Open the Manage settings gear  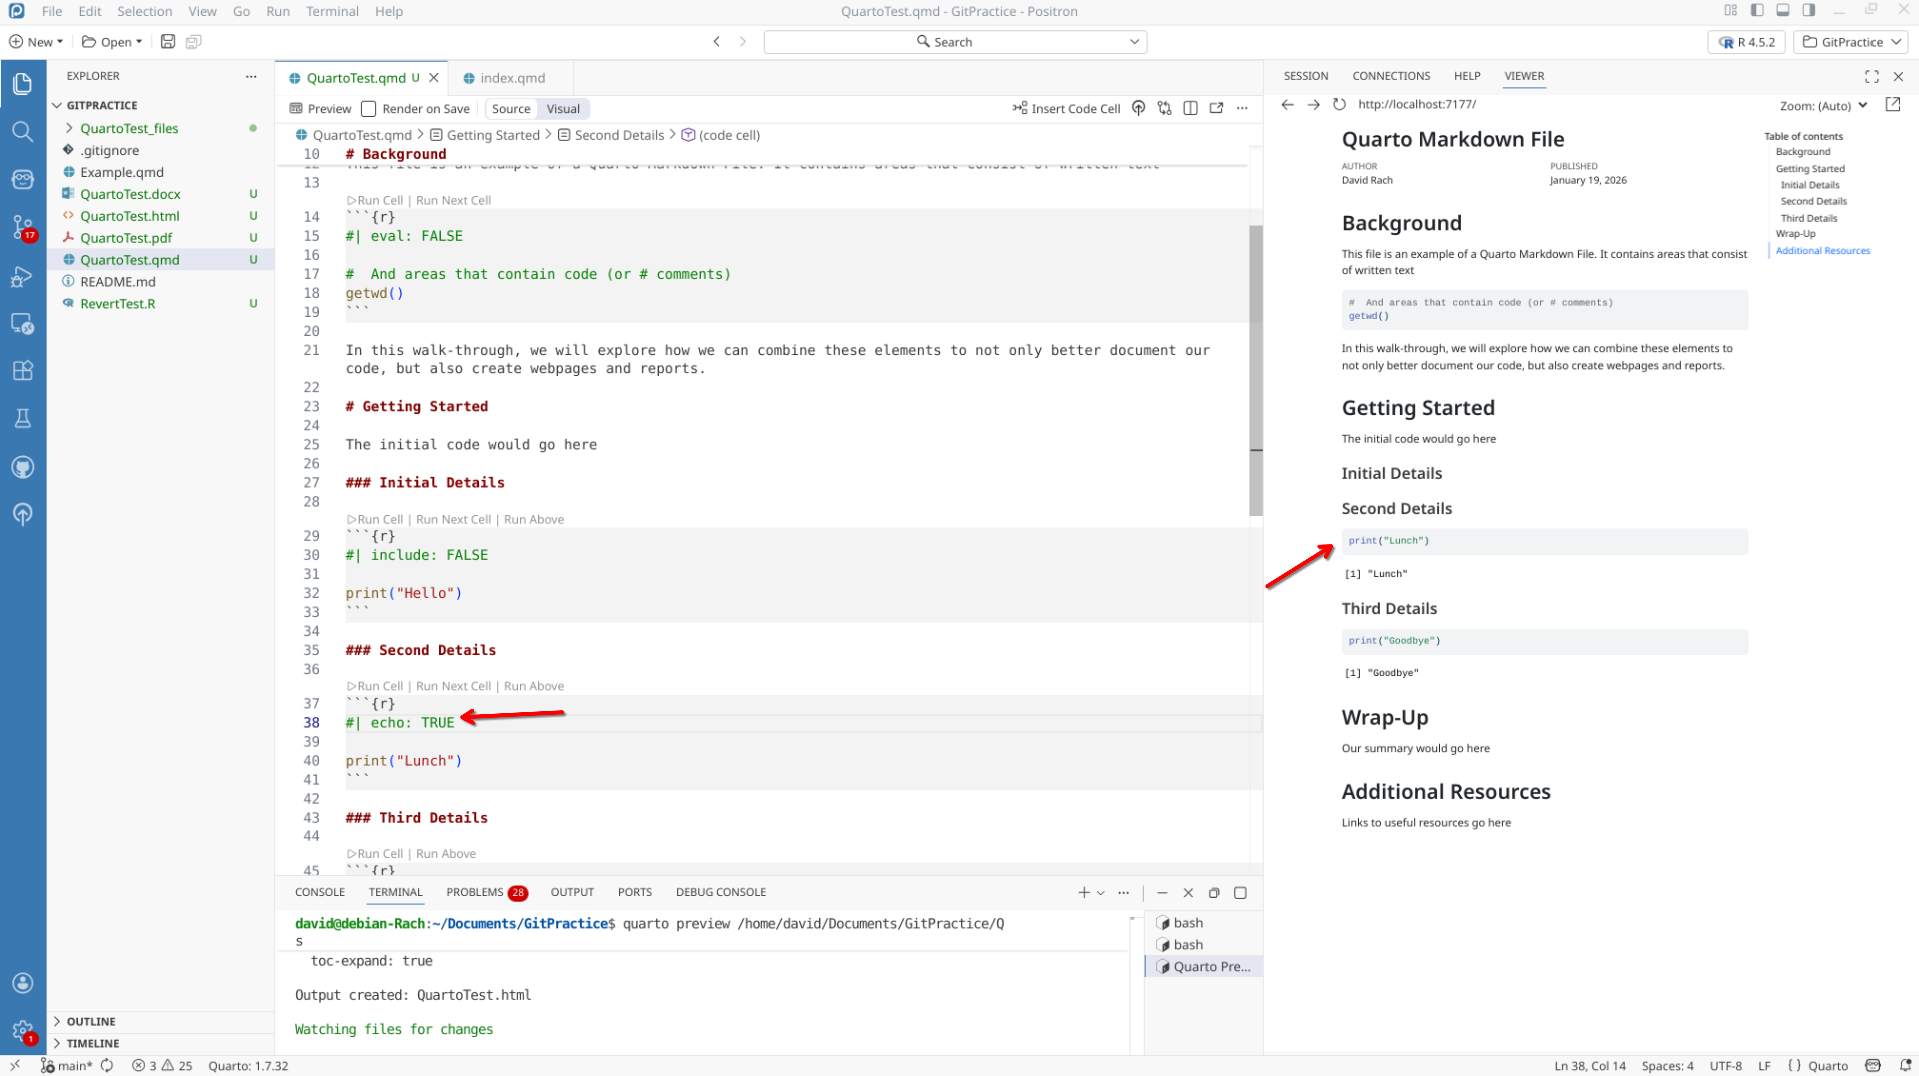click(x=22, y=1030)
